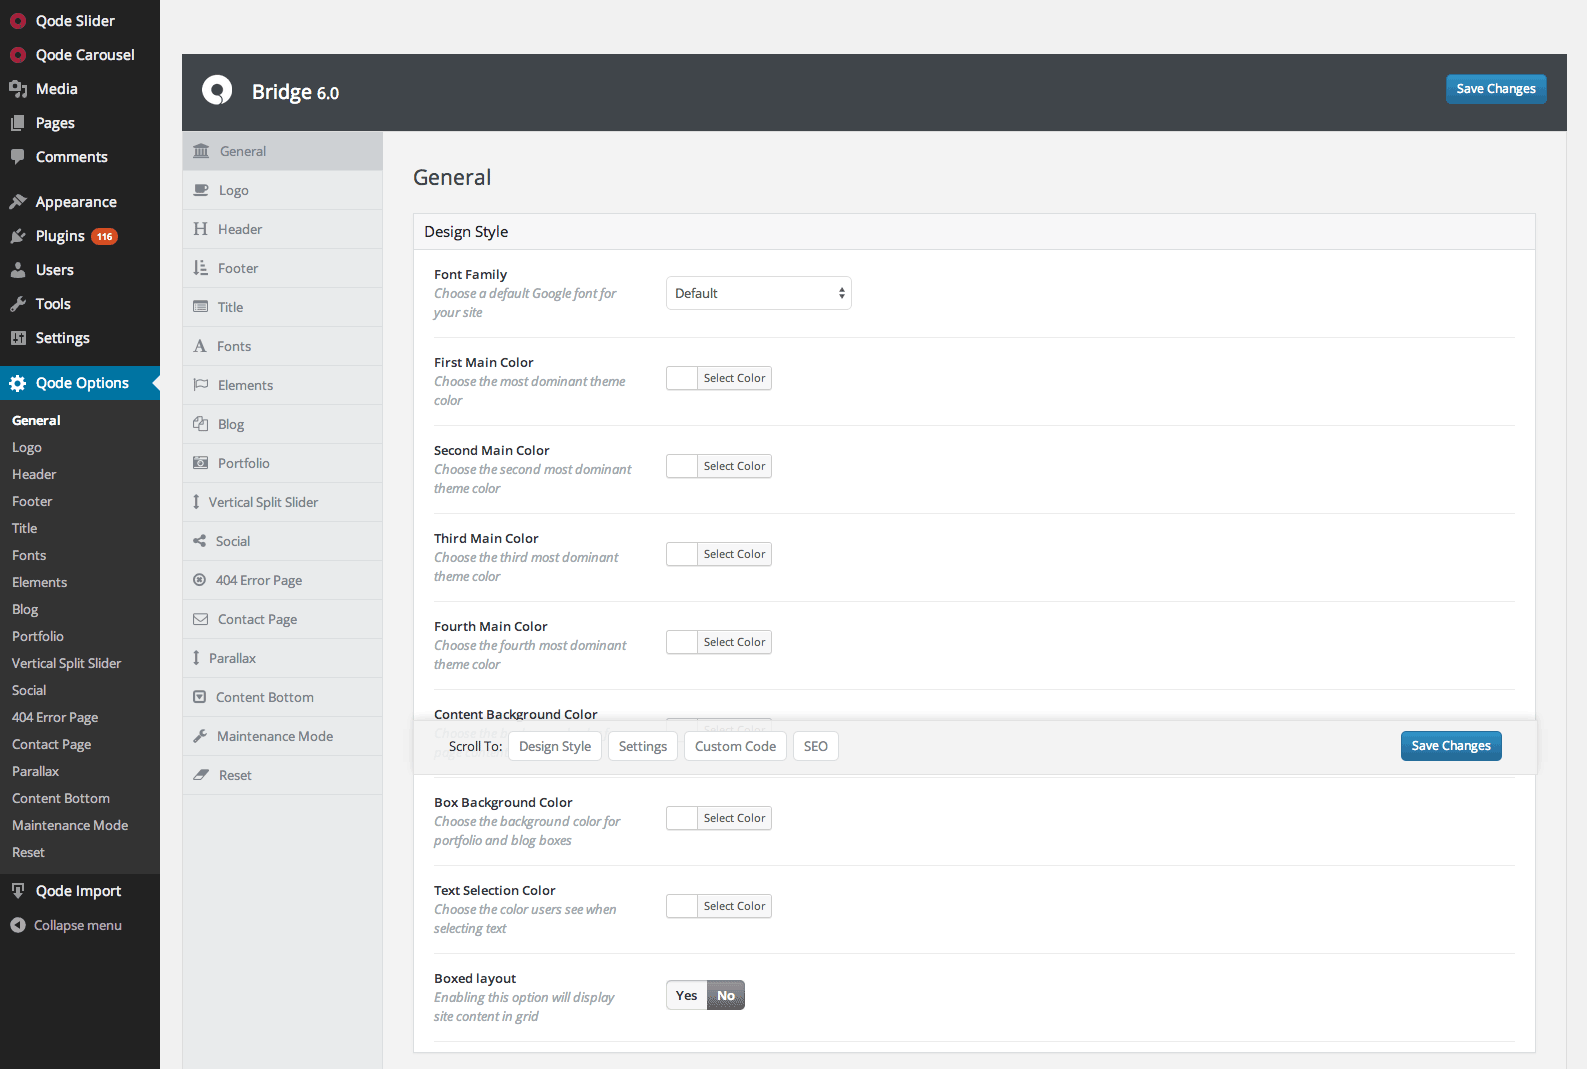Image resolution: width=1587 pixels, height=1069 pixels.
Task: Click the Qode Carousel icon in admin menu
Action: (x=18, y=55)
